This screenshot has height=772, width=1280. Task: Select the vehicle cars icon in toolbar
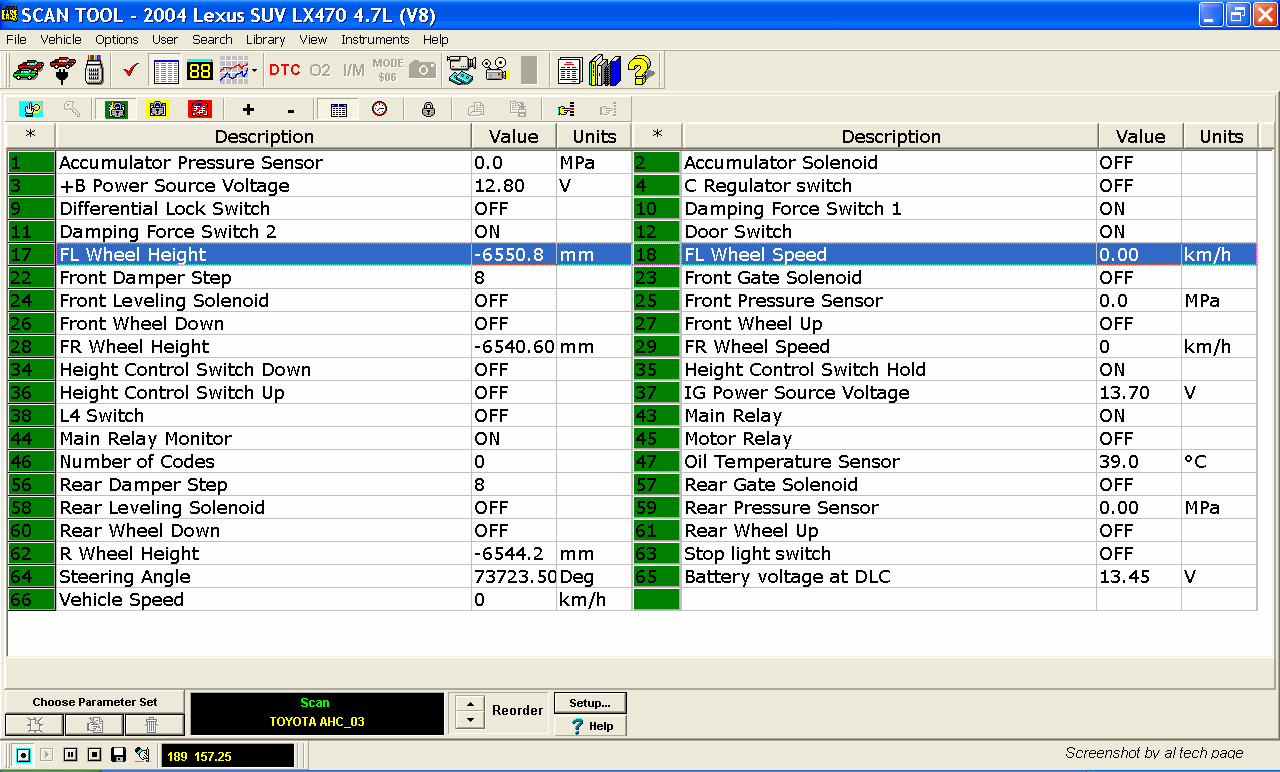(27, 71)
